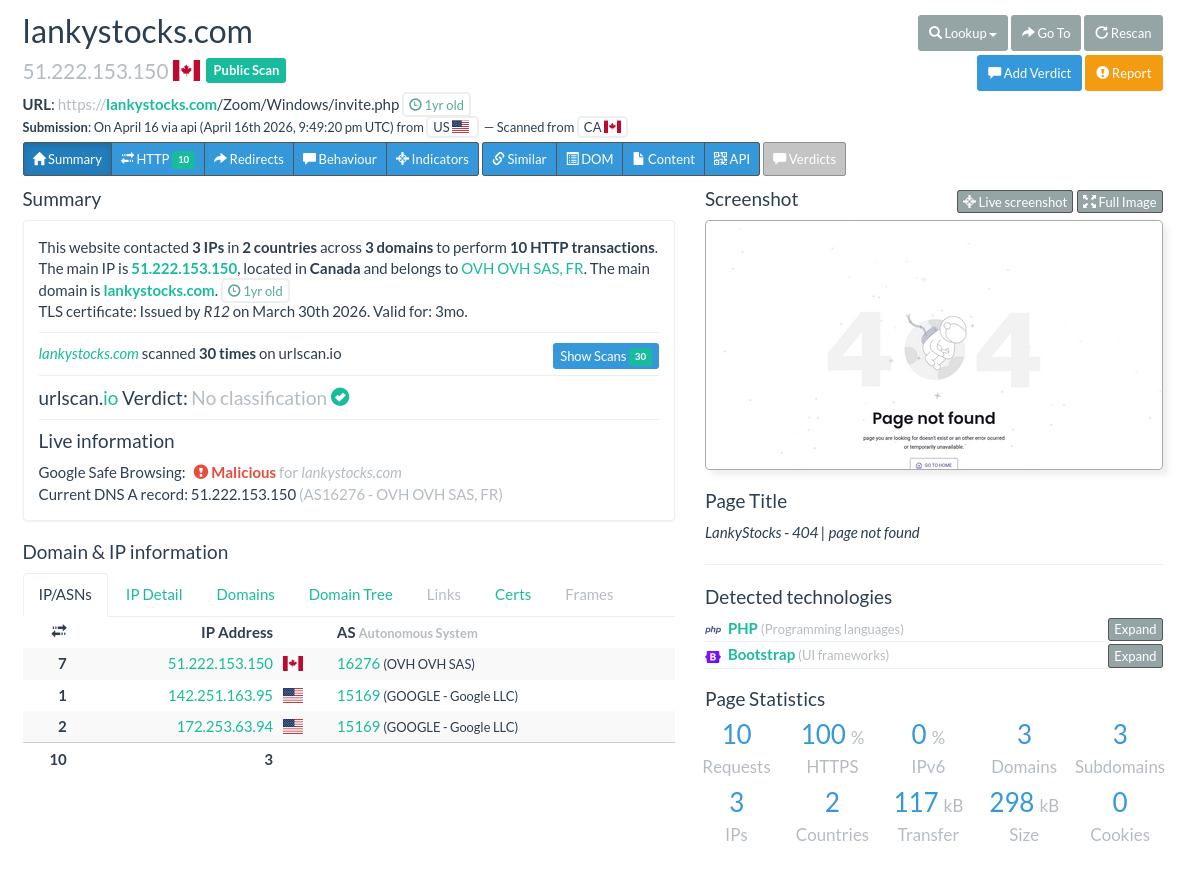Click the green verdict checkmark icon
Screen dimensions: 1198x871
coord(340,397)
